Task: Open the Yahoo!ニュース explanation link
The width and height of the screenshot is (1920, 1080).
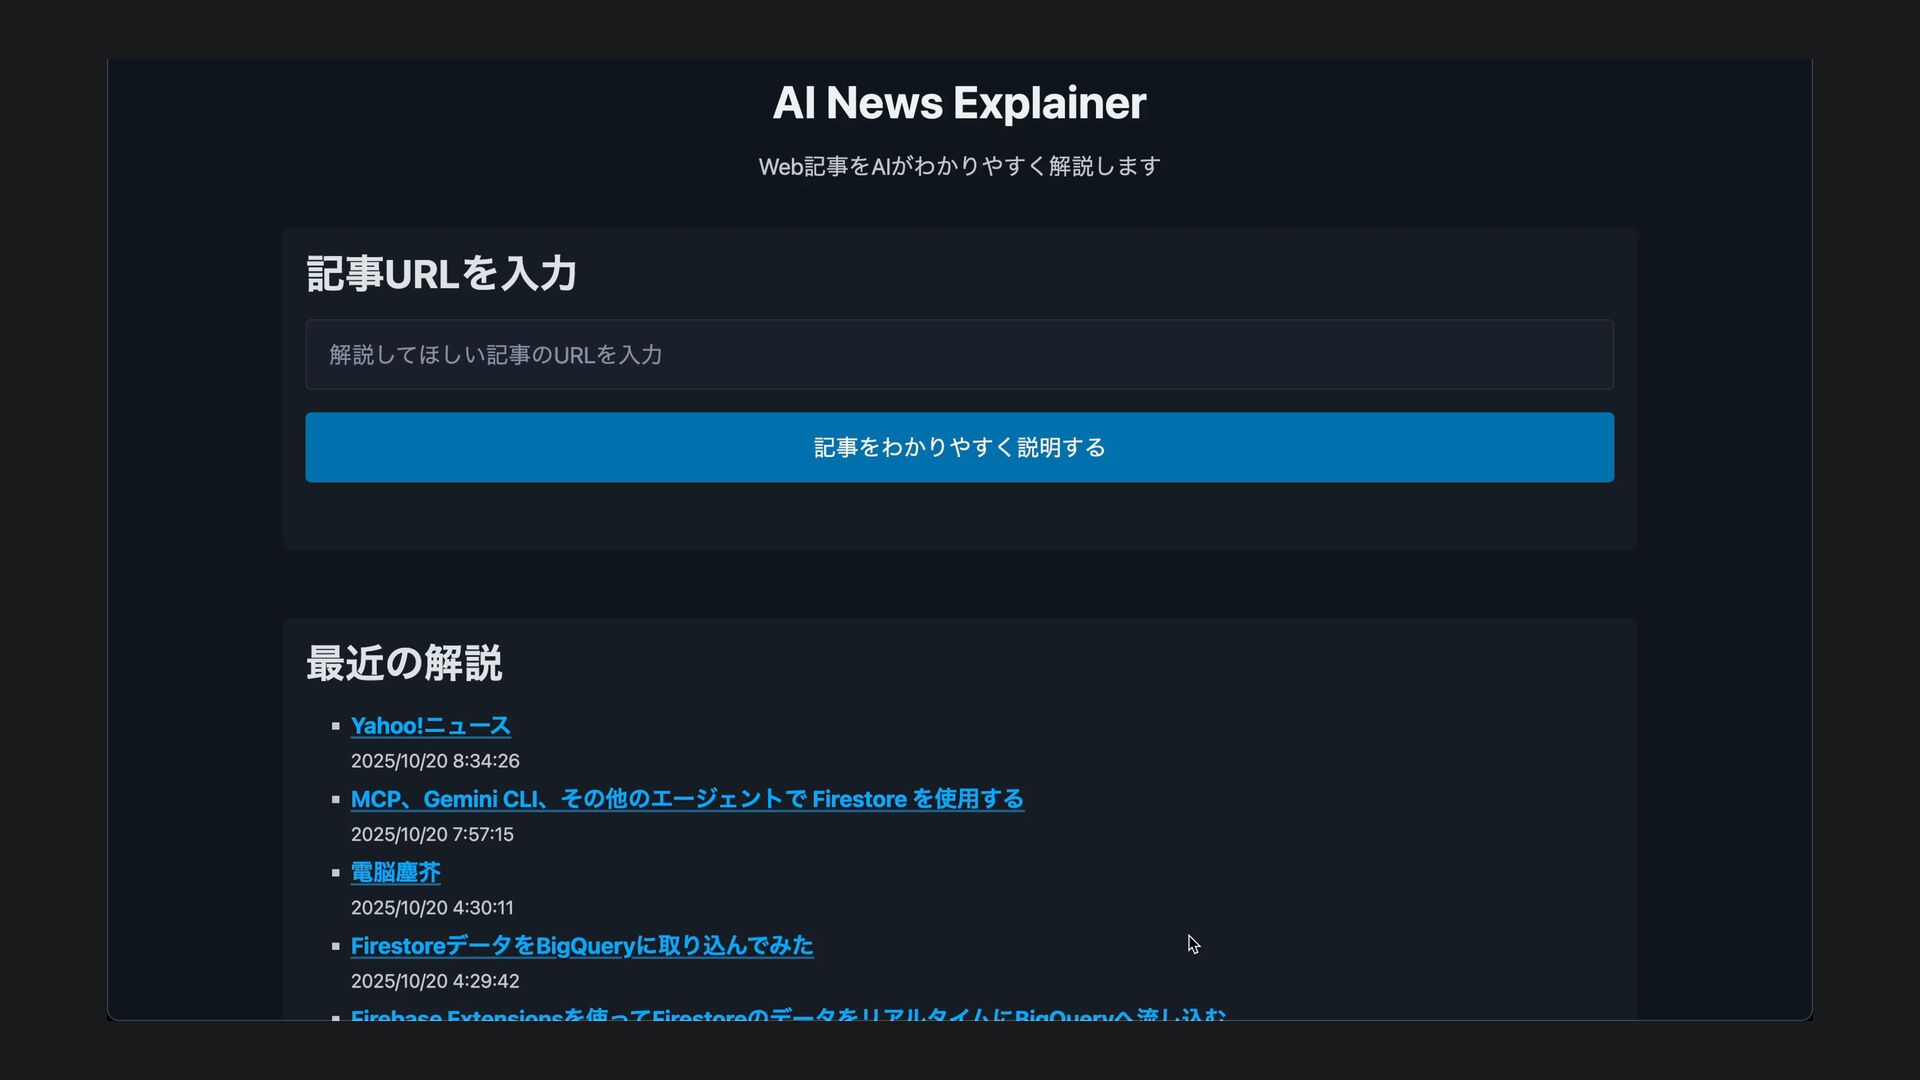Action: click(430, 726)
